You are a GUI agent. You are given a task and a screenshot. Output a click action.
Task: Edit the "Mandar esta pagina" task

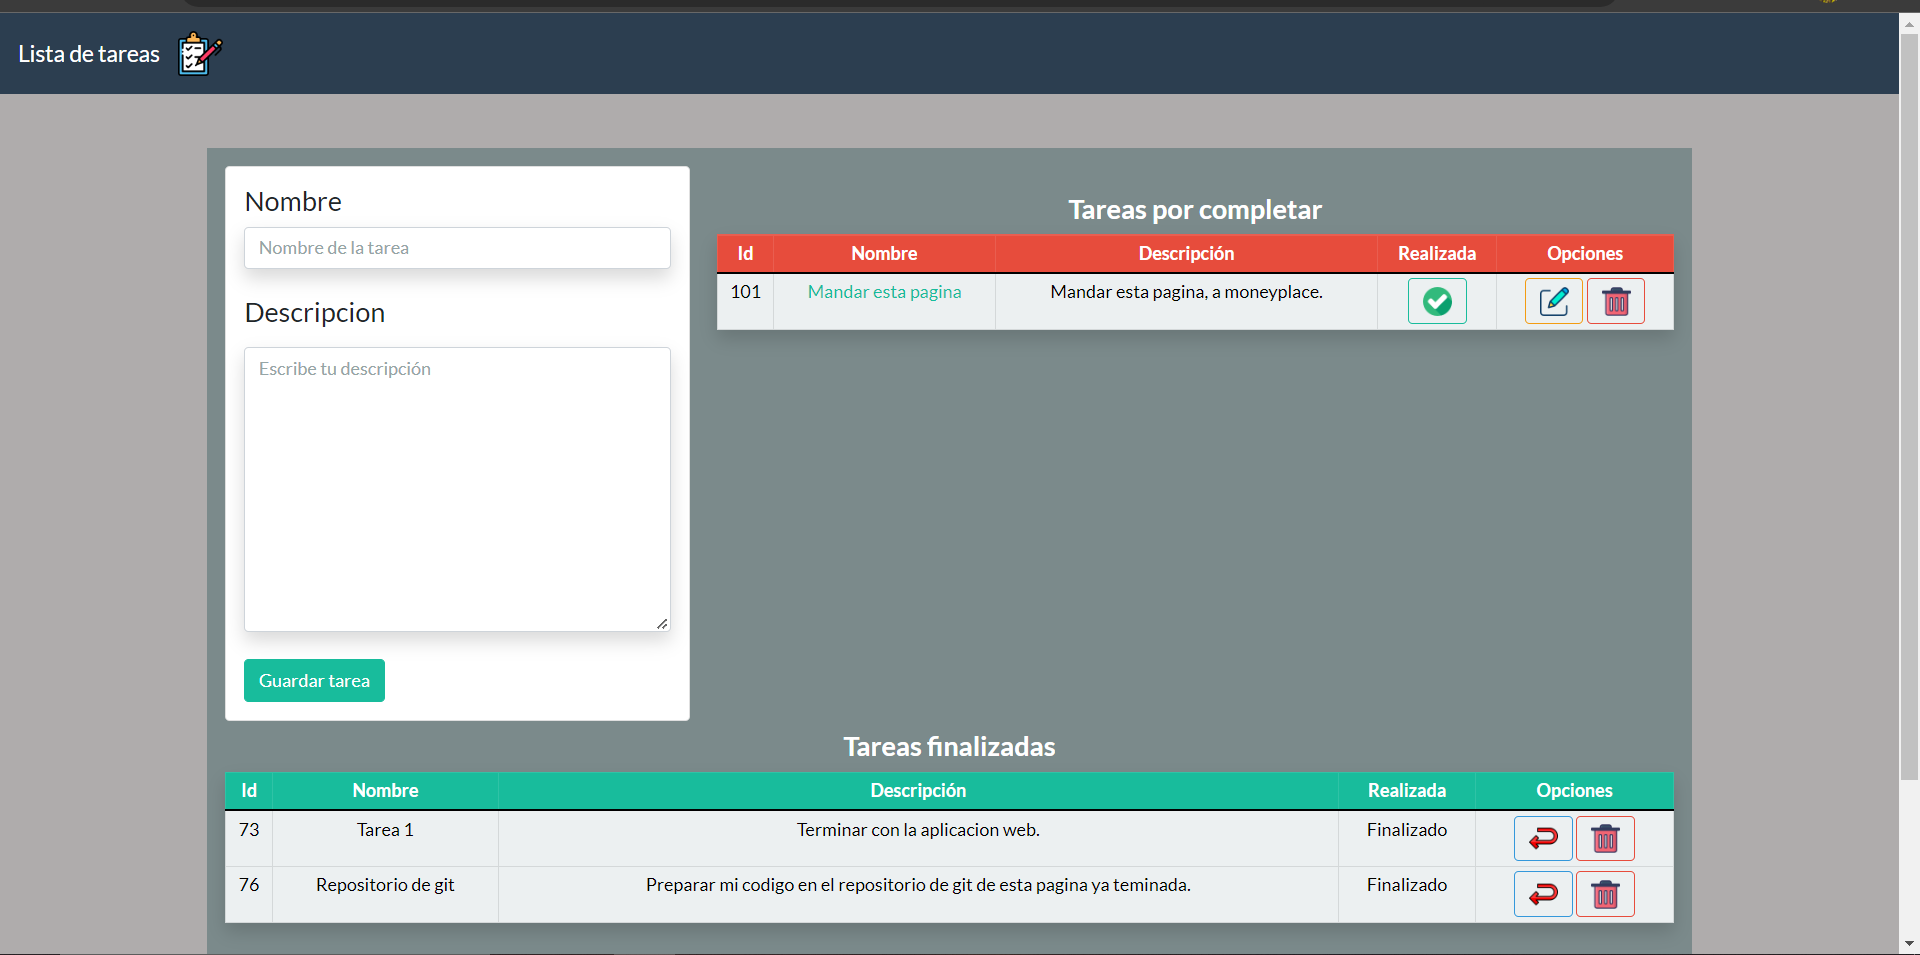click(x=1553, y=301)
